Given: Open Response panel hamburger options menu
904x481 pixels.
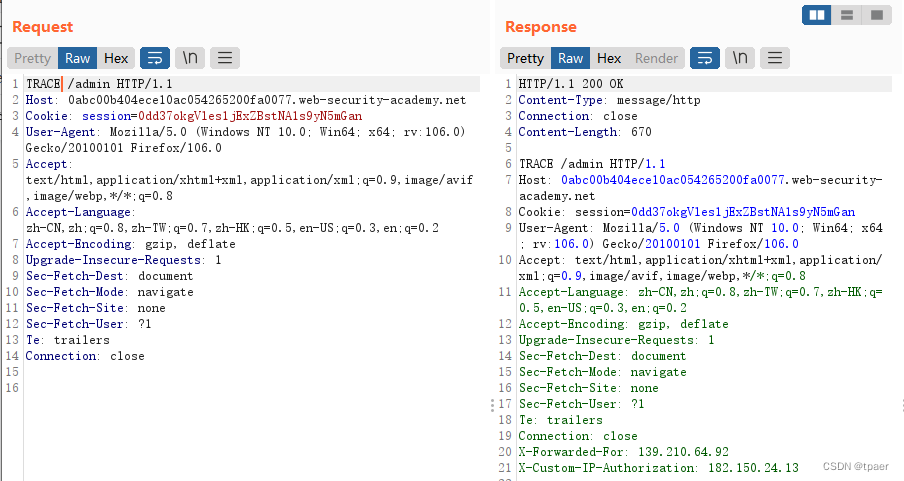Looking at the screenshot, I should point(775,58).
